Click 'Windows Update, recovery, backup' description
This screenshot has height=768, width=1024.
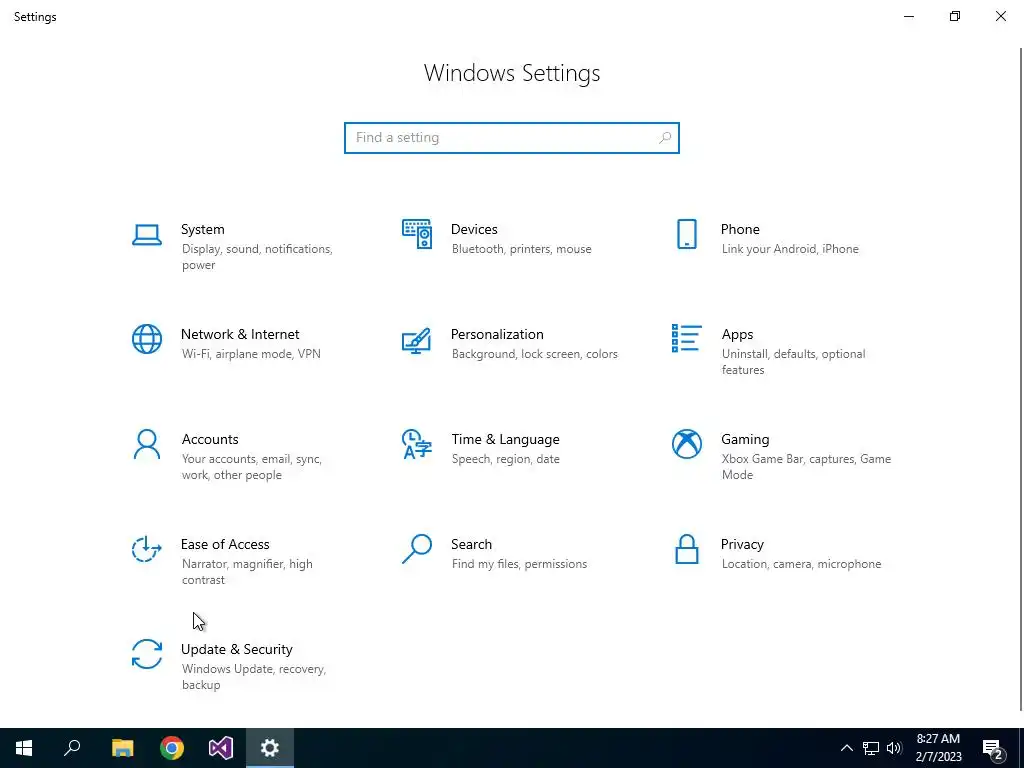pyautogui.click(x=253, y=677)
